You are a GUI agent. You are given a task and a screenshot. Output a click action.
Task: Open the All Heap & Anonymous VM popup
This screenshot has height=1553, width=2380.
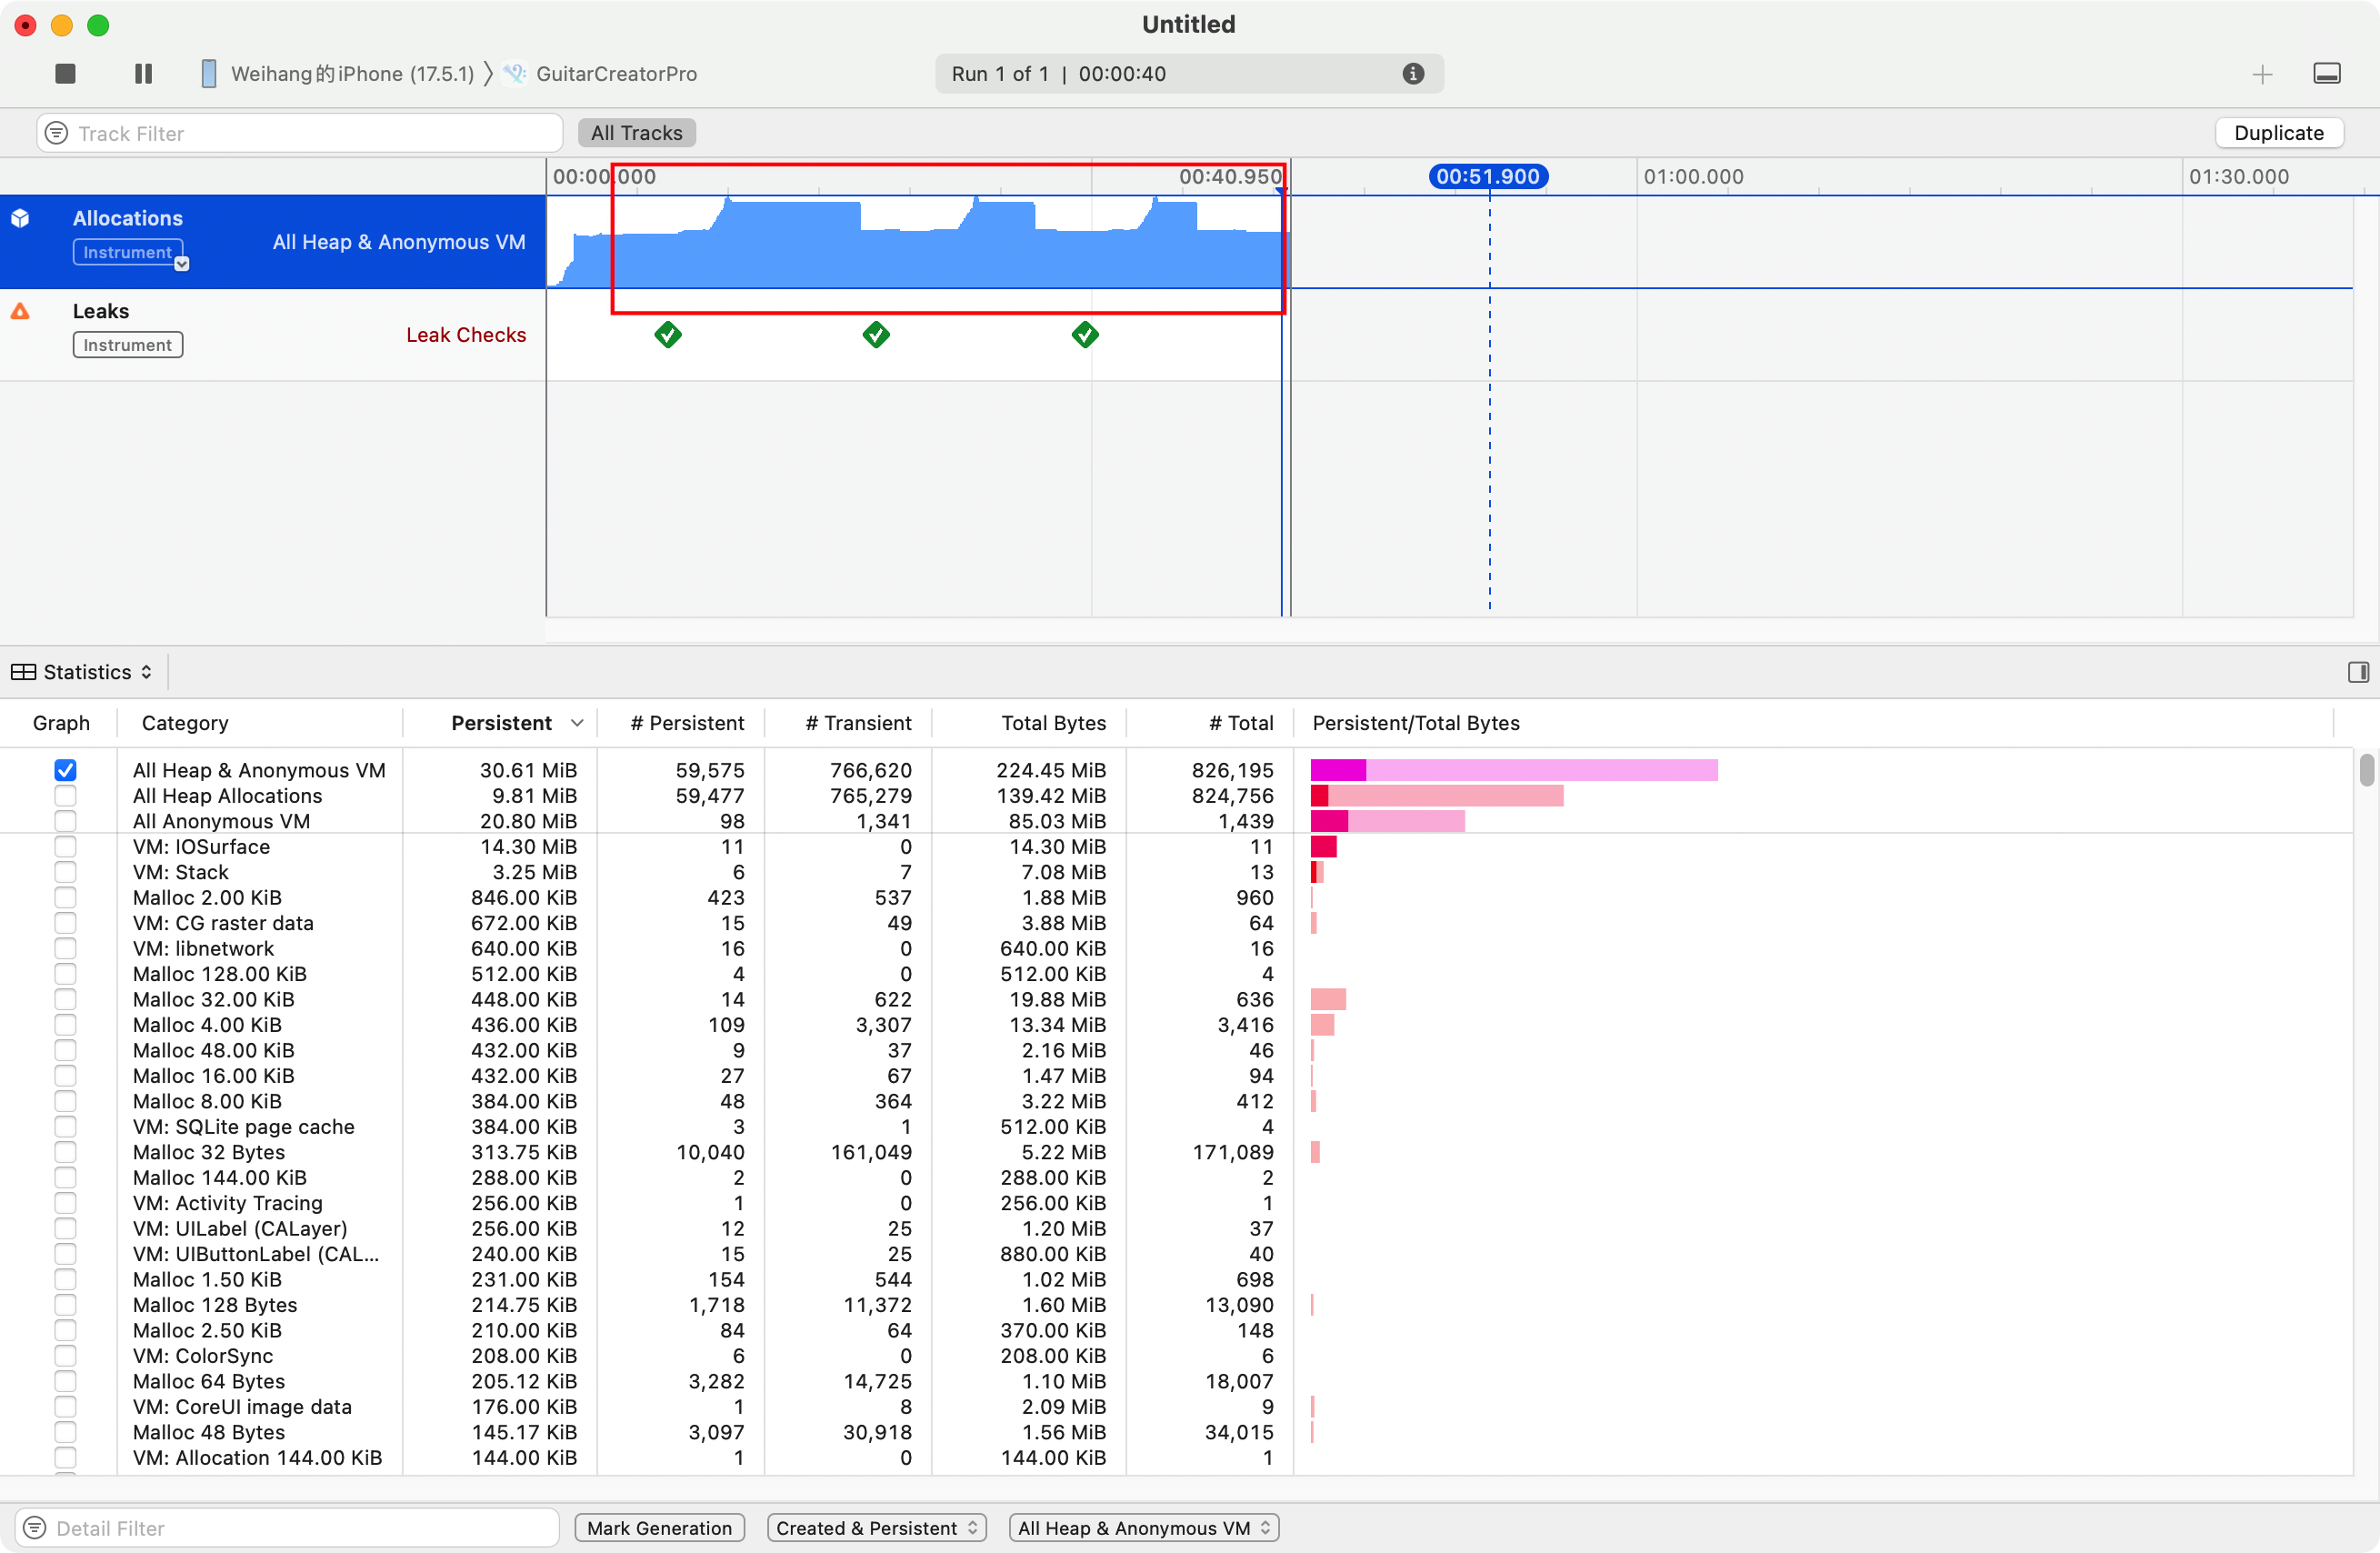1144,1528
